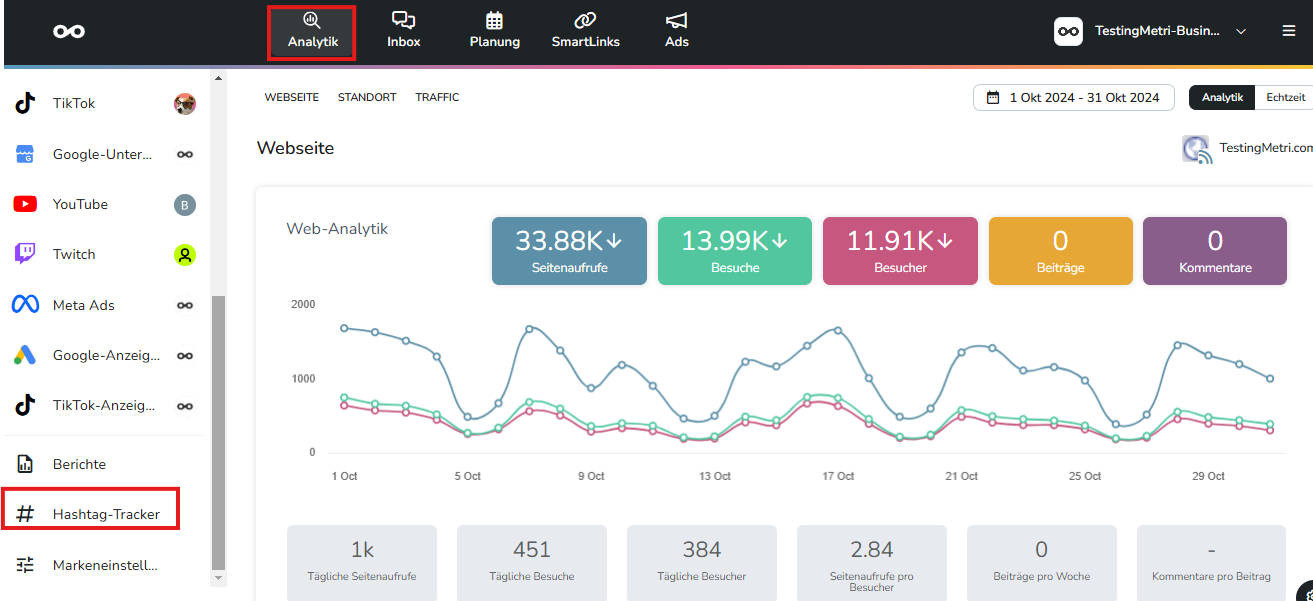Open SmartLinks chain icon
Viewport: 1313px width, 601px height.
[585, 20]
